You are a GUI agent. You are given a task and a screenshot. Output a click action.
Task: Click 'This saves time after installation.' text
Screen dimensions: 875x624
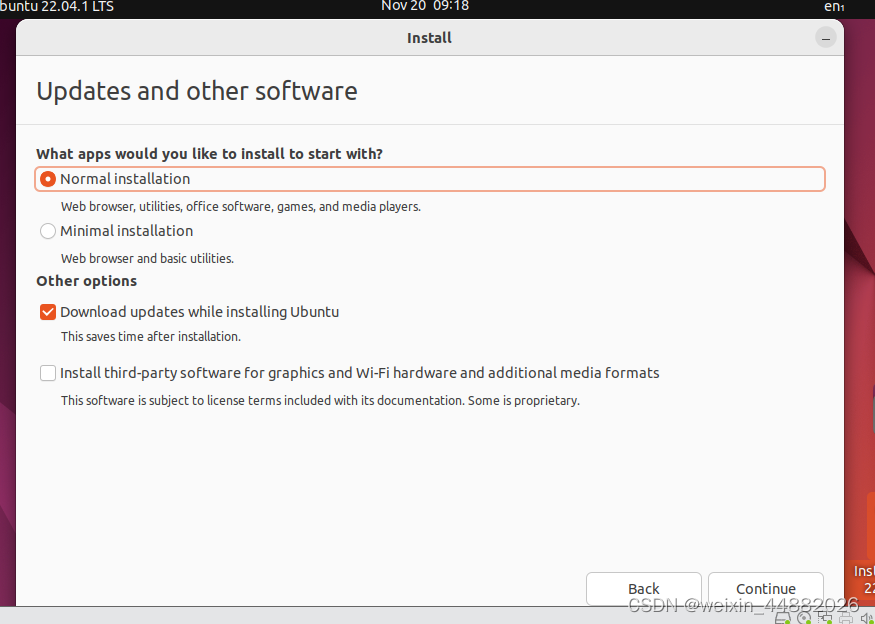point(151,337)
